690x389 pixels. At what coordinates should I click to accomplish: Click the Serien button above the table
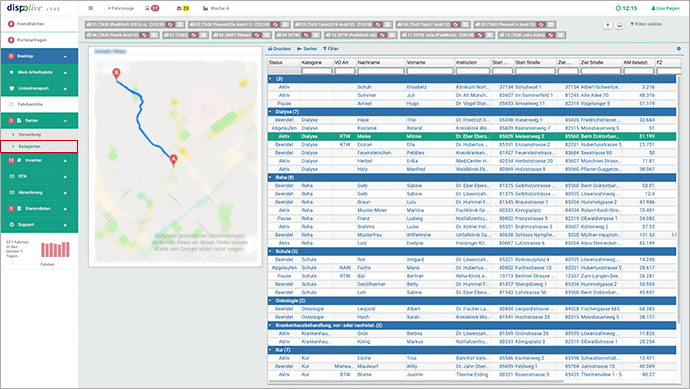[x=307, y=49]
